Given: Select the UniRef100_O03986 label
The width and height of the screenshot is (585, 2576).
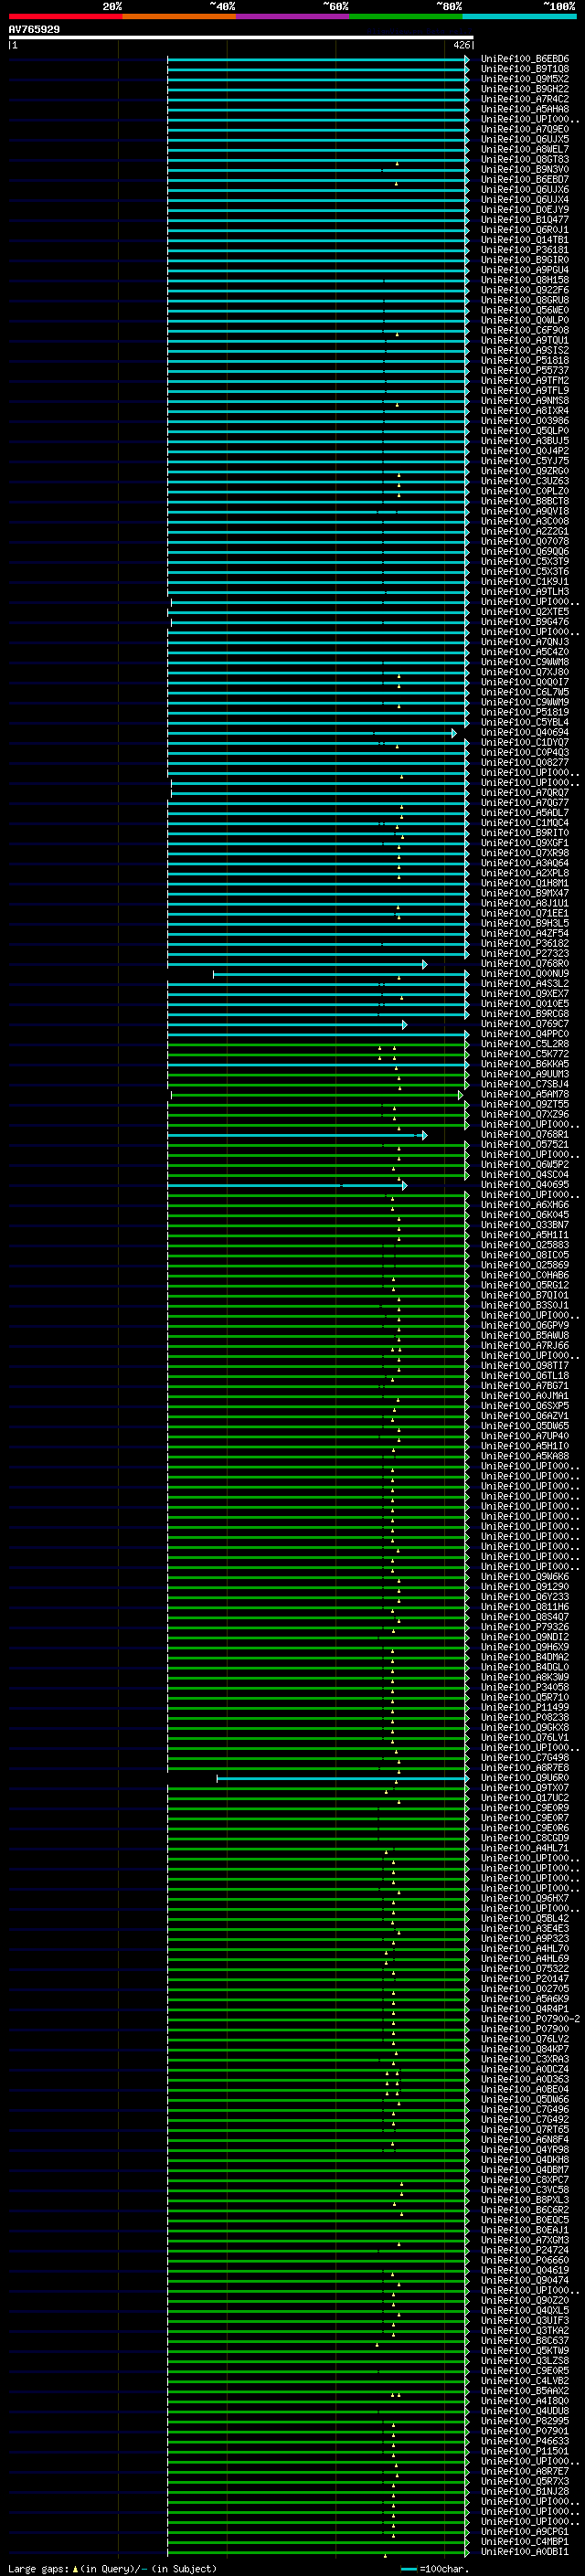Looking at the screenshot, I should point(525,421).
